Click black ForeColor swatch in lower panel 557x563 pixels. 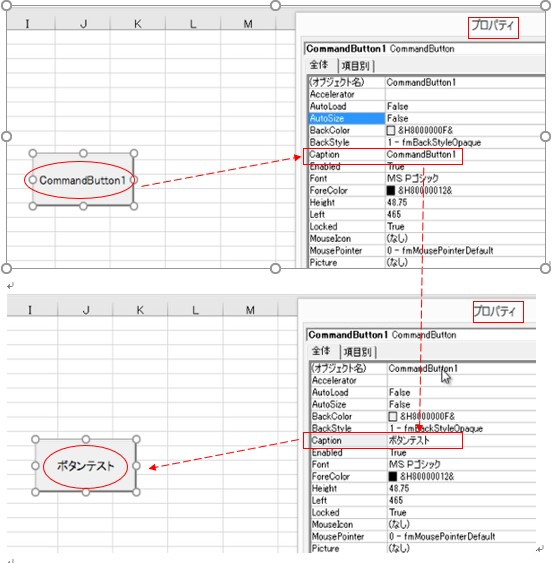click(393, 476)
